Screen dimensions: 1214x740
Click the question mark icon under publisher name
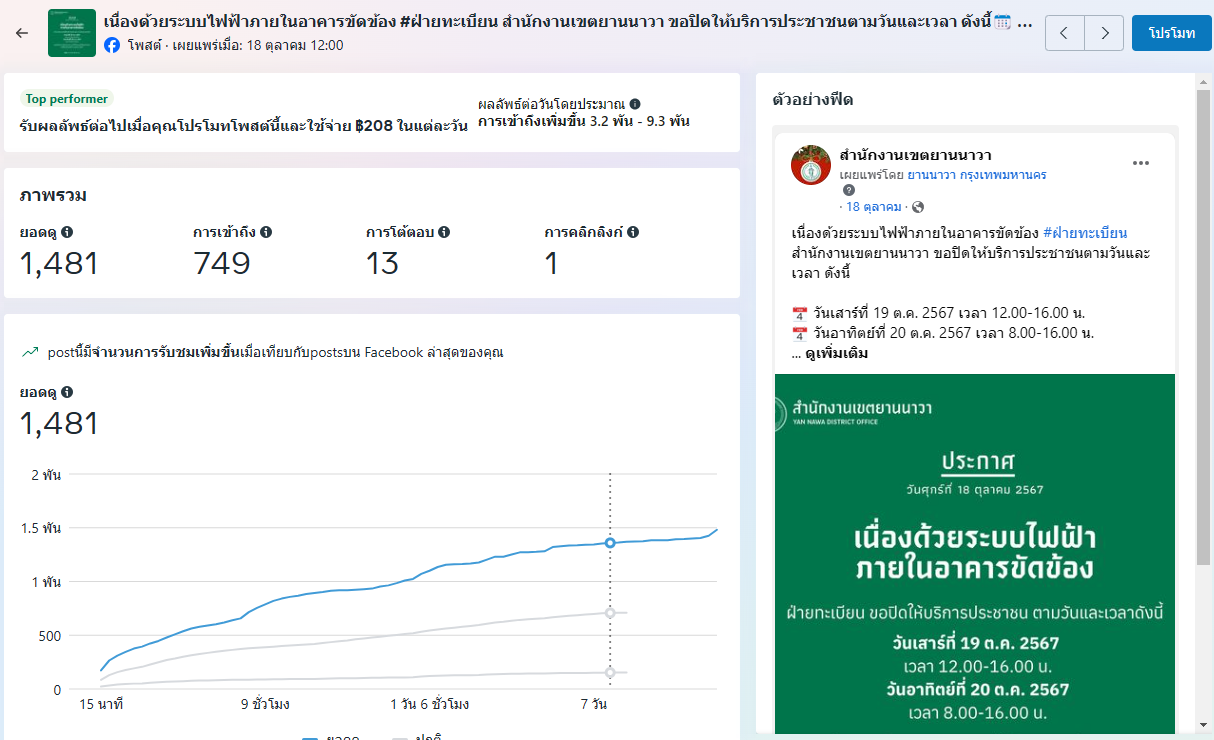[849, 190]
